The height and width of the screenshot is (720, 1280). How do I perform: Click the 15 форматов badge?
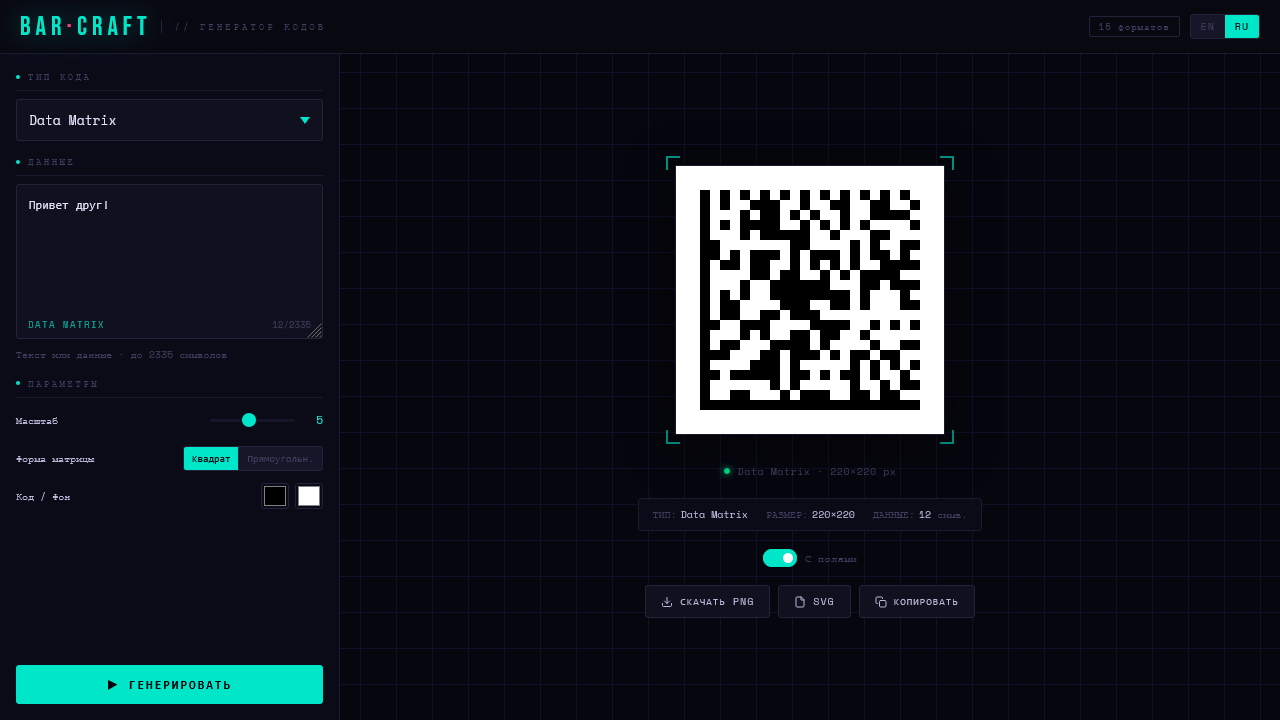click(x=1134, y=27)
